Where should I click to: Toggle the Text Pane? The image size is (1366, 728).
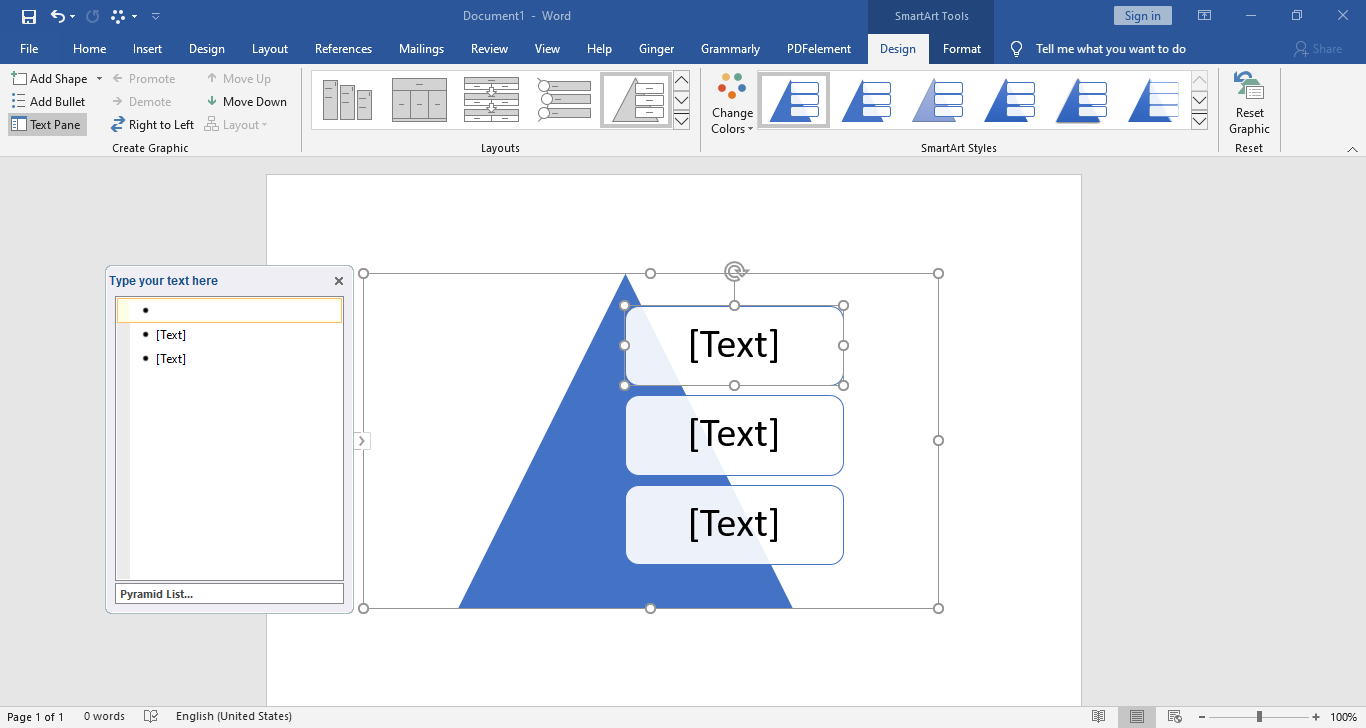[46, 124]
